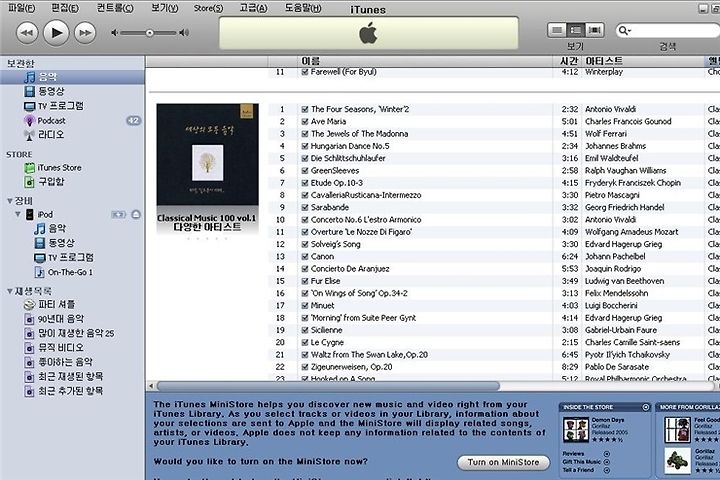Open 90년대 음악 smart playlist
This screenshot has height=480, width=720.
tap(61, 319)
